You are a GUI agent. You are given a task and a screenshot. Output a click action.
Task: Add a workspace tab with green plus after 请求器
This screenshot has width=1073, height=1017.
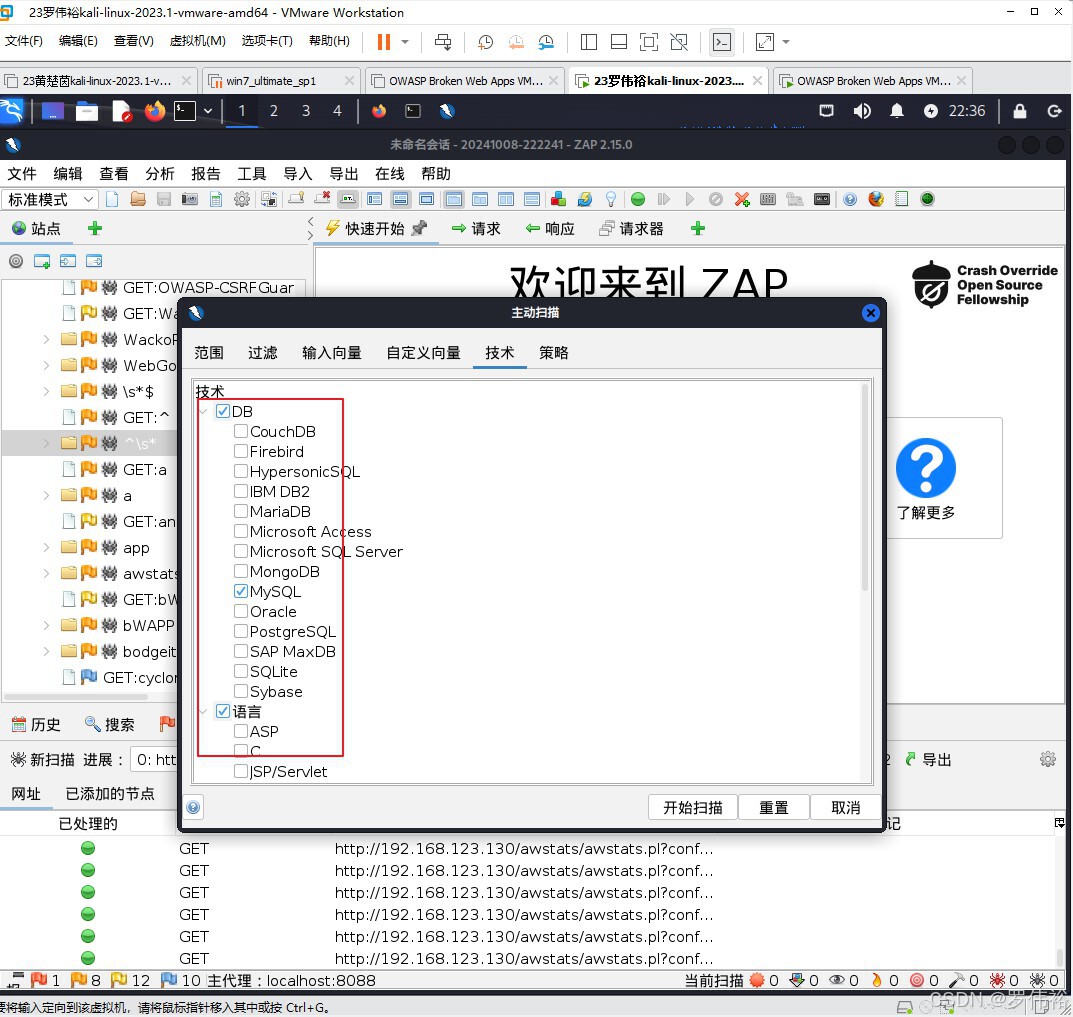pyautogui.click(x=698, y=229)
